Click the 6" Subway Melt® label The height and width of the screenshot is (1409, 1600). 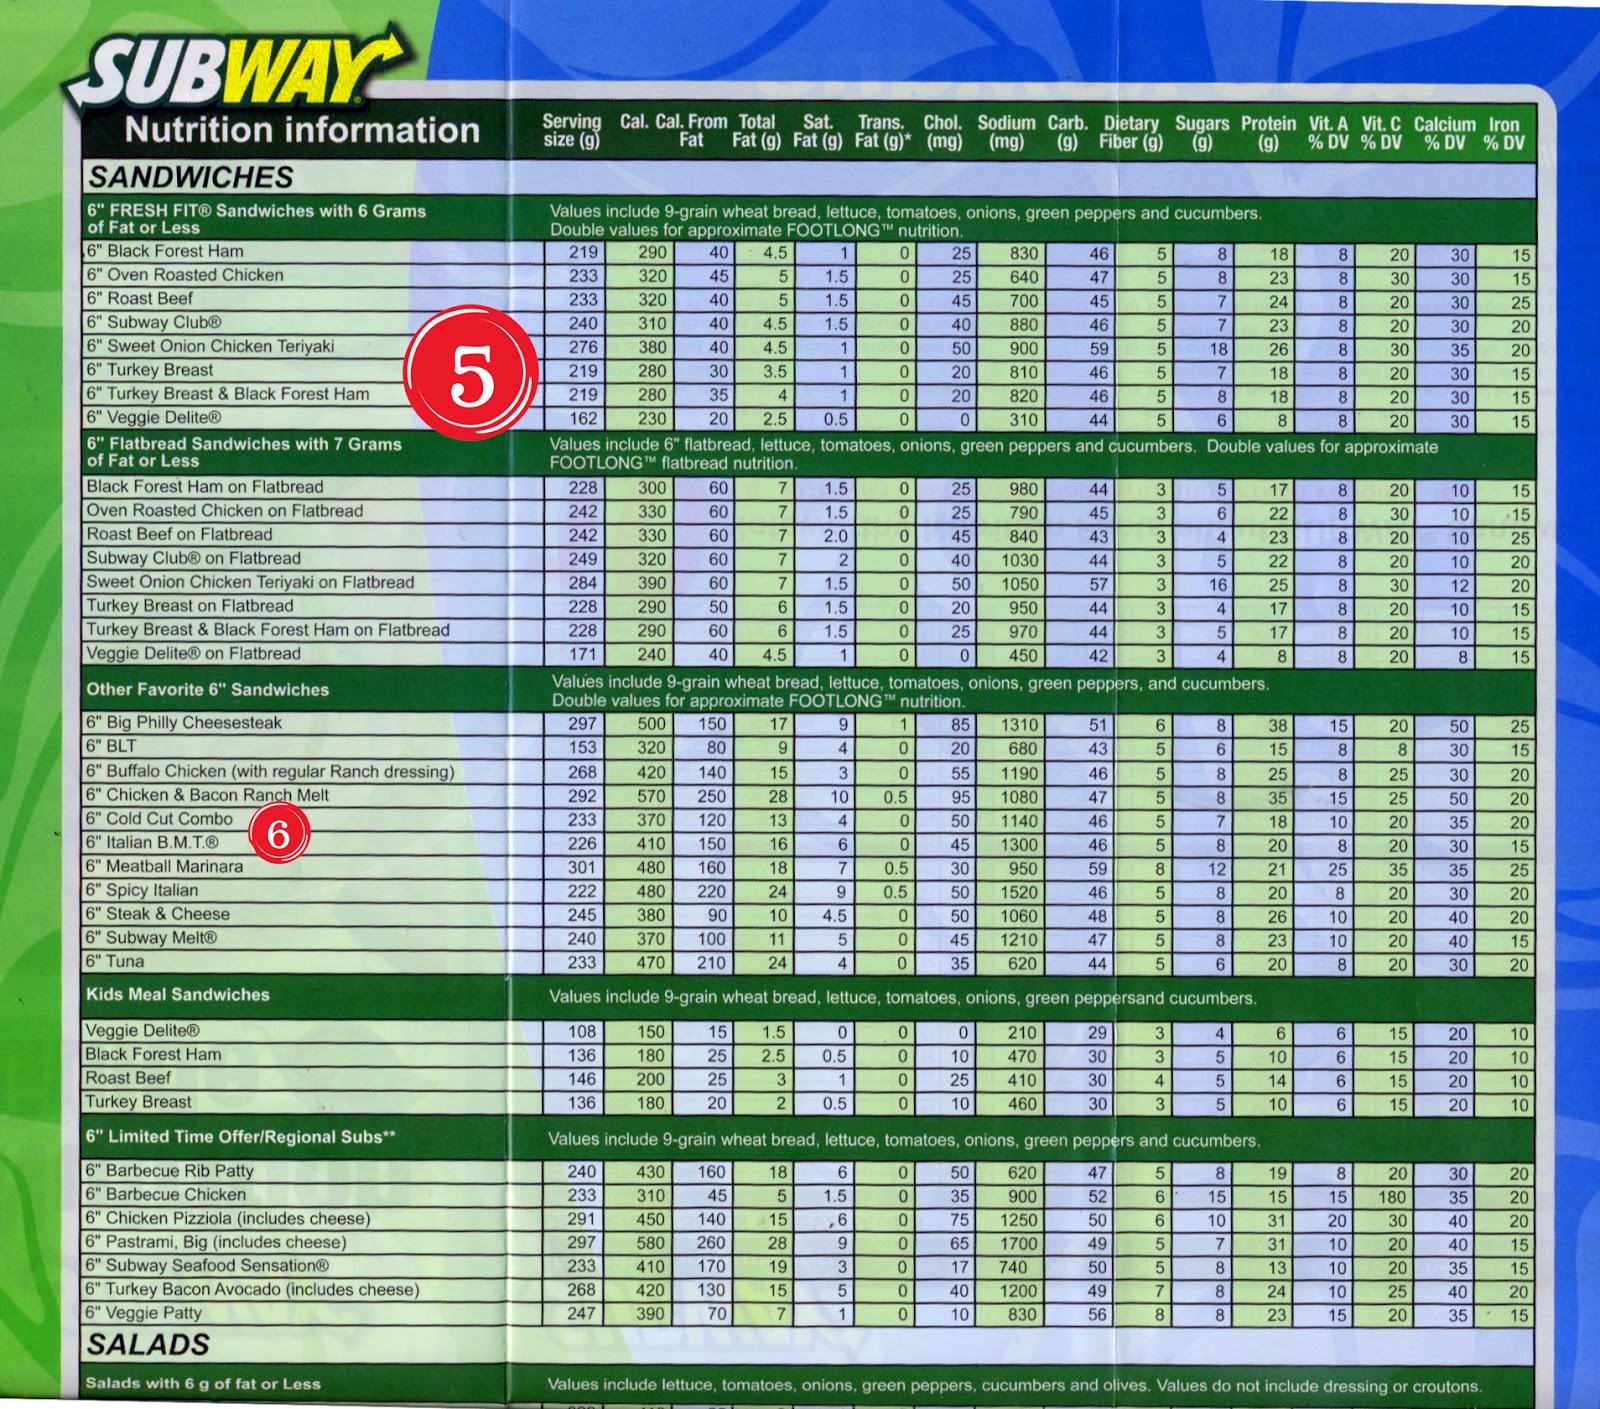(151, 938)
